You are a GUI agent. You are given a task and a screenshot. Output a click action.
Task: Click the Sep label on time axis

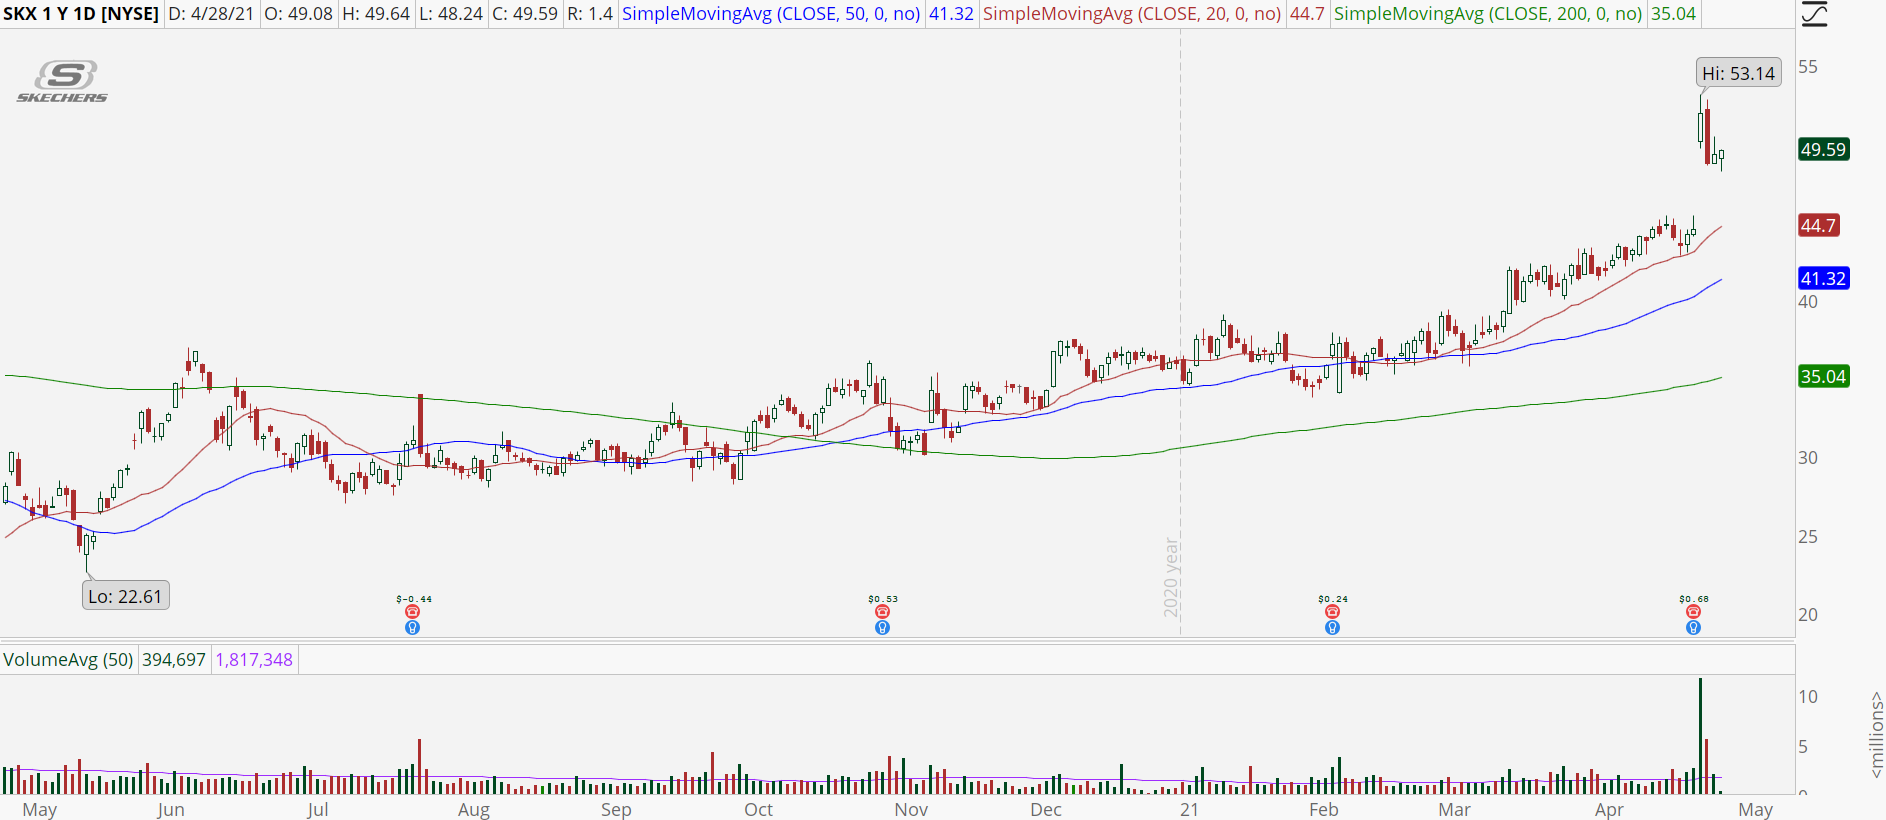(616, 809)
